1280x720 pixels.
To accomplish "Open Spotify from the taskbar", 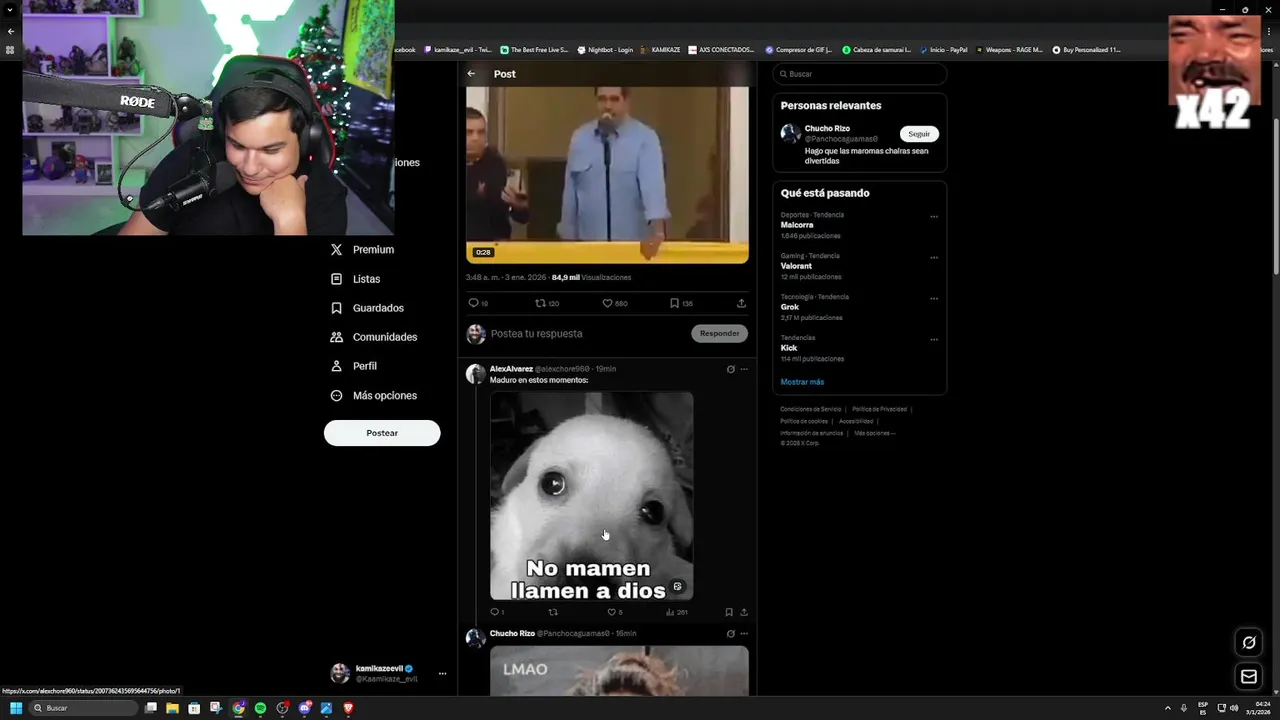I will point(260,708).
